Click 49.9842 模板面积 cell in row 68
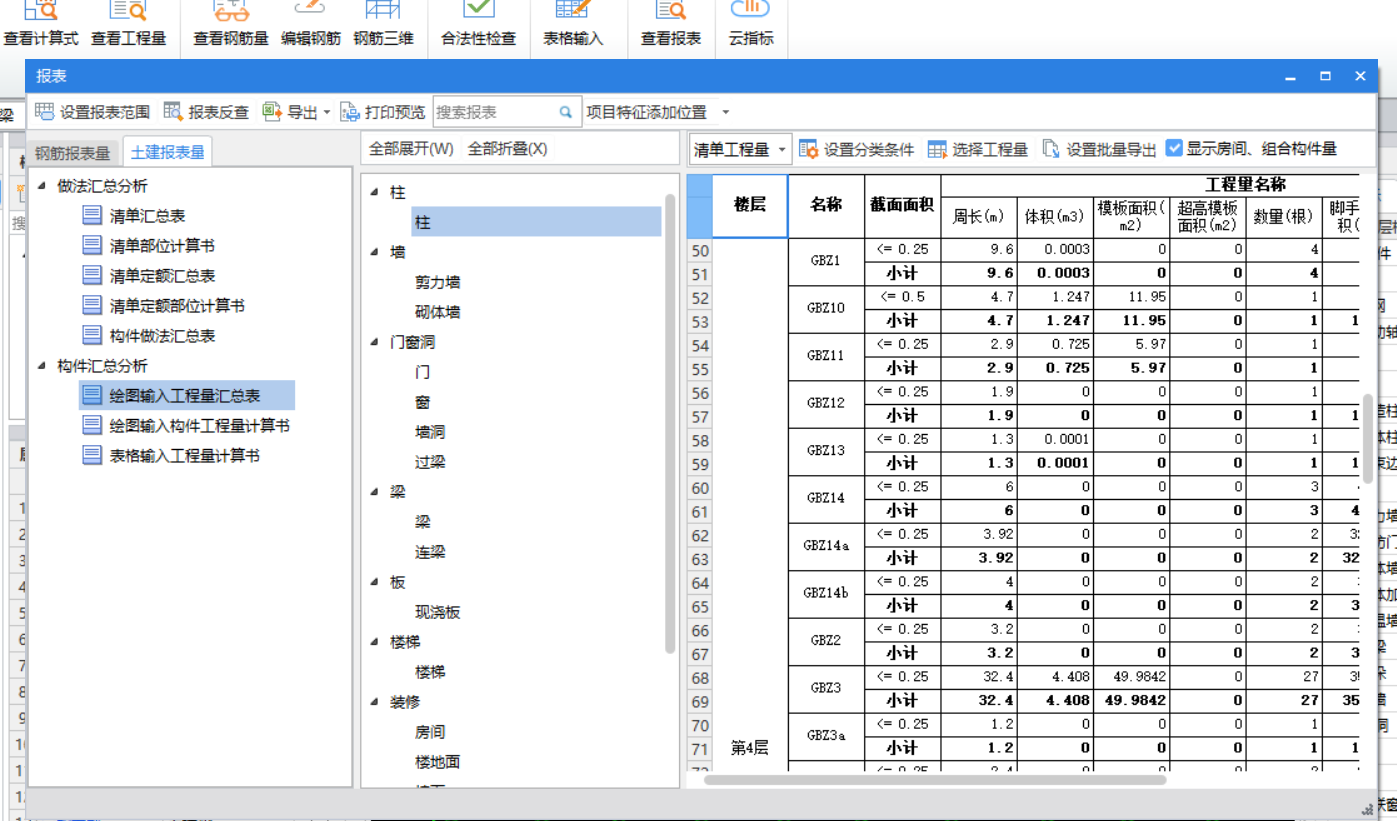The width and height of the screenshot is (1397, 821). pyautogui.click(x=1131, y=677)
